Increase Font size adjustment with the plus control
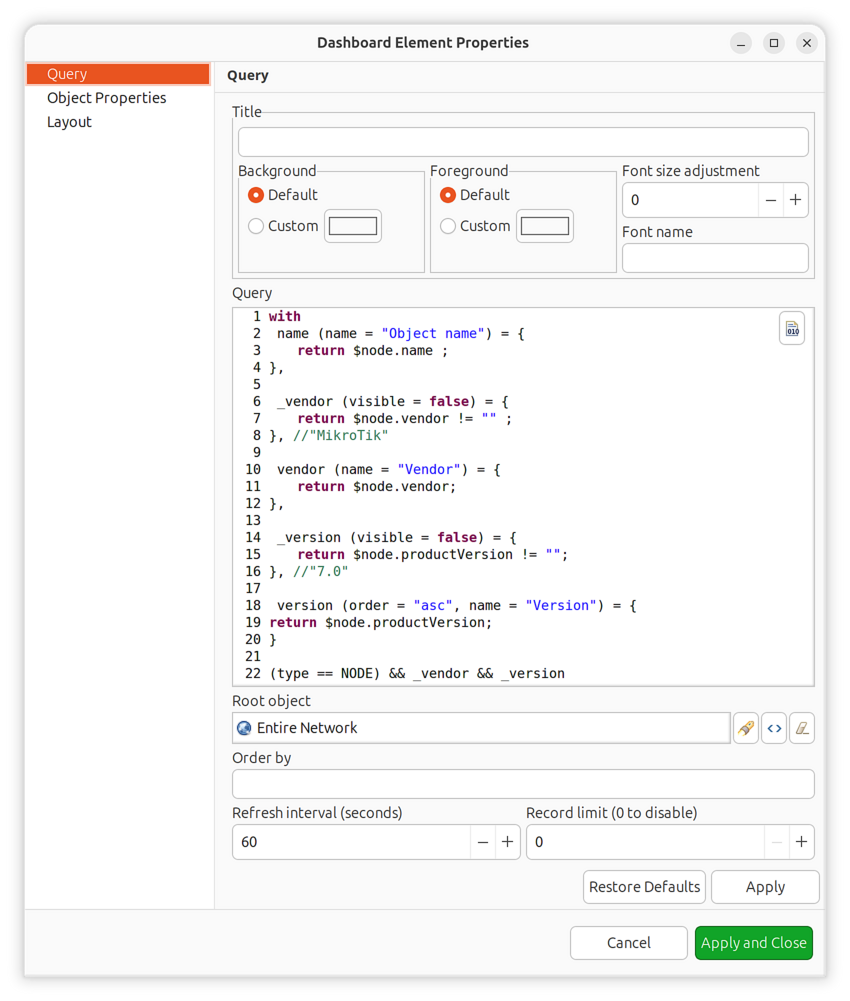 pos(795,200)
